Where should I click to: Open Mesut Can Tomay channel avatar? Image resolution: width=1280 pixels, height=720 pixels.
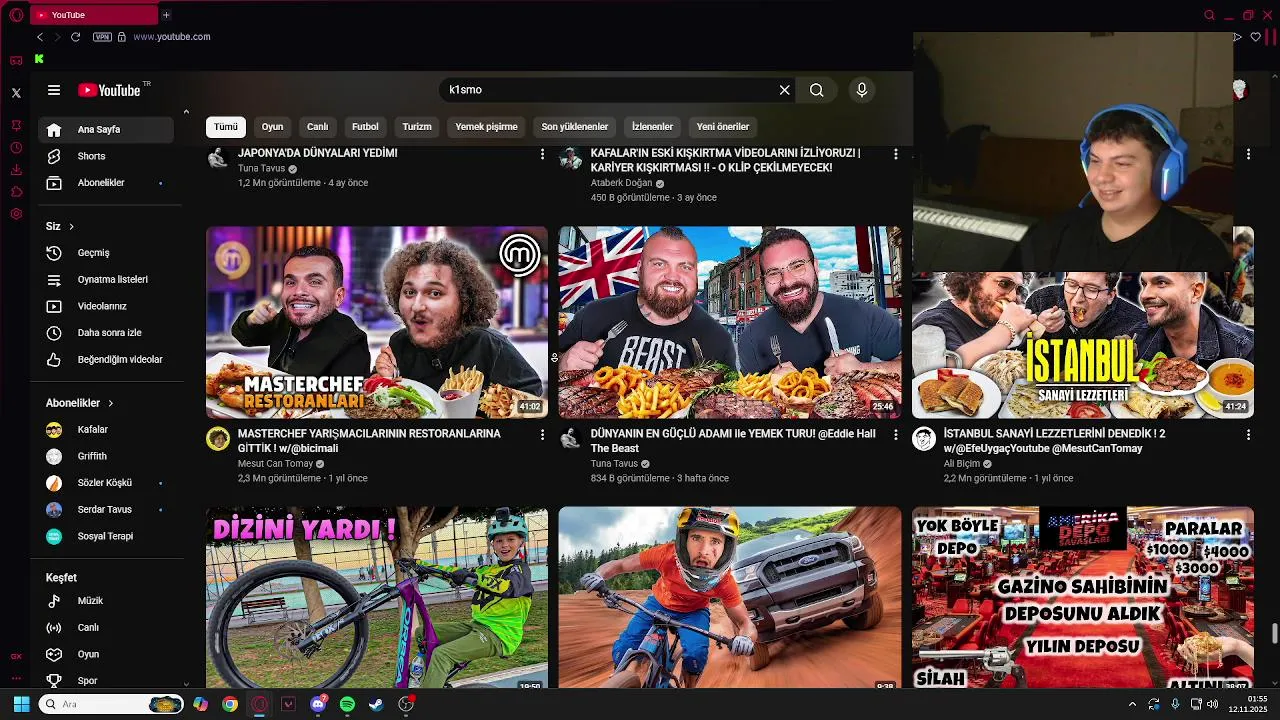tap(218, 438)
